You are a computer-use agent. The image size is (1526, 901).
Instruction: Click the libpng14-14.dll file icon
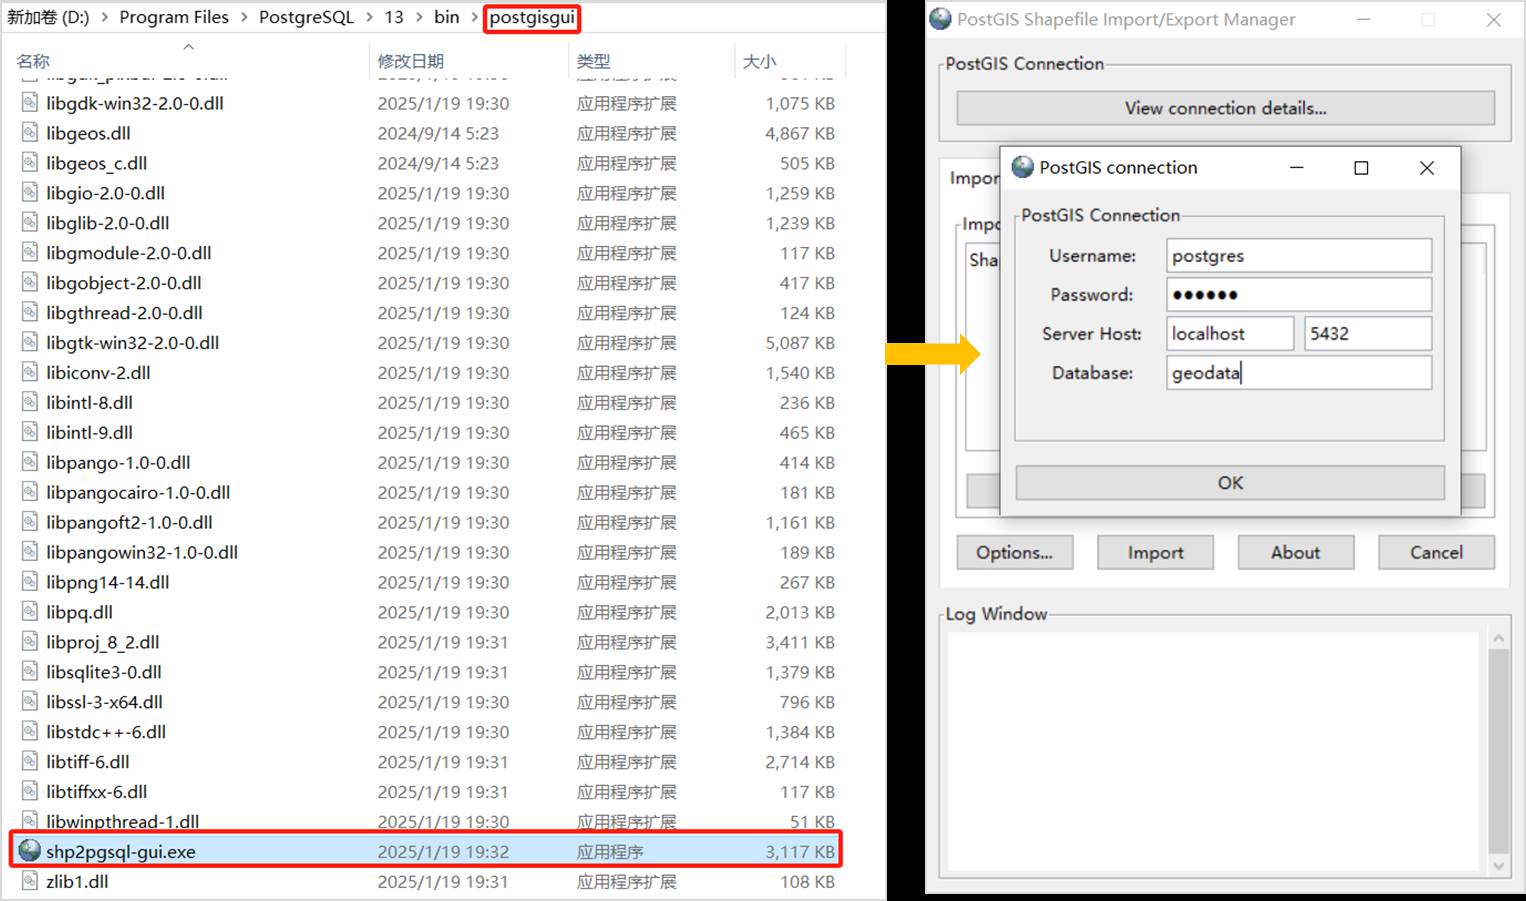coord(30,583)
